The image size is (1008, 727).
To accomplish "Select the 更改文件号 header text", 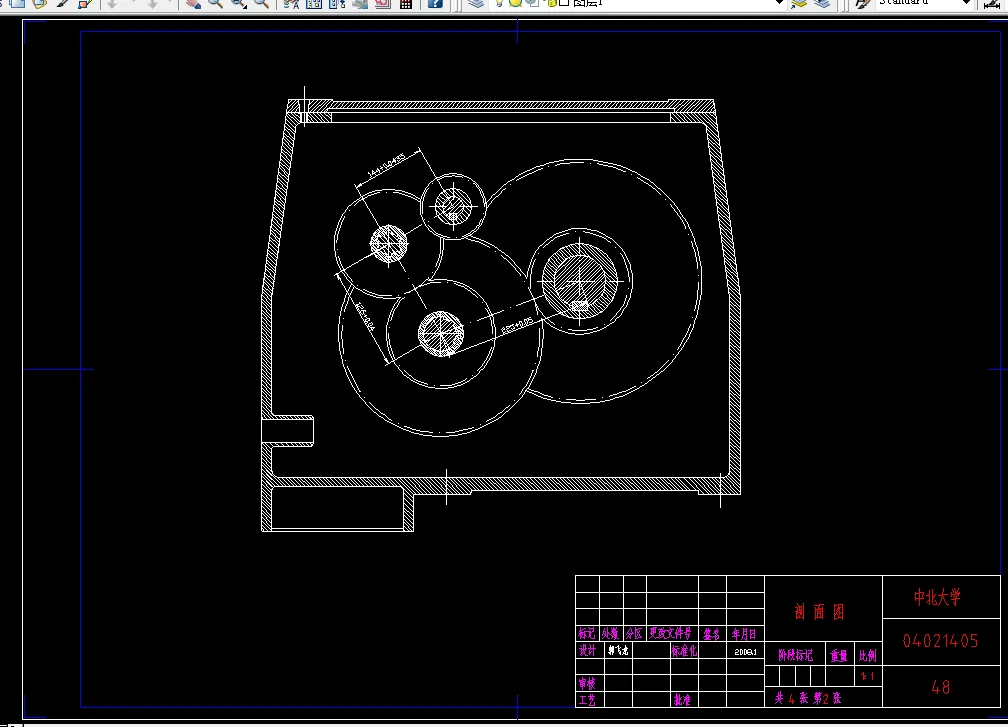I will click(x=670, y=633).
